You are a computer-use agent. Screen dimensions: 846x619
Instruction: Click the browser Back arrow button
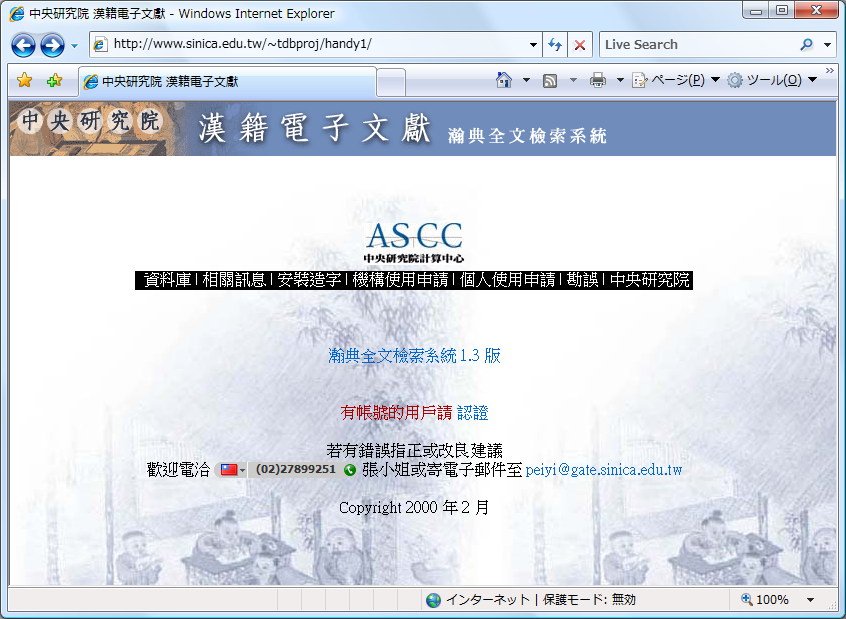tap(23, 45)
